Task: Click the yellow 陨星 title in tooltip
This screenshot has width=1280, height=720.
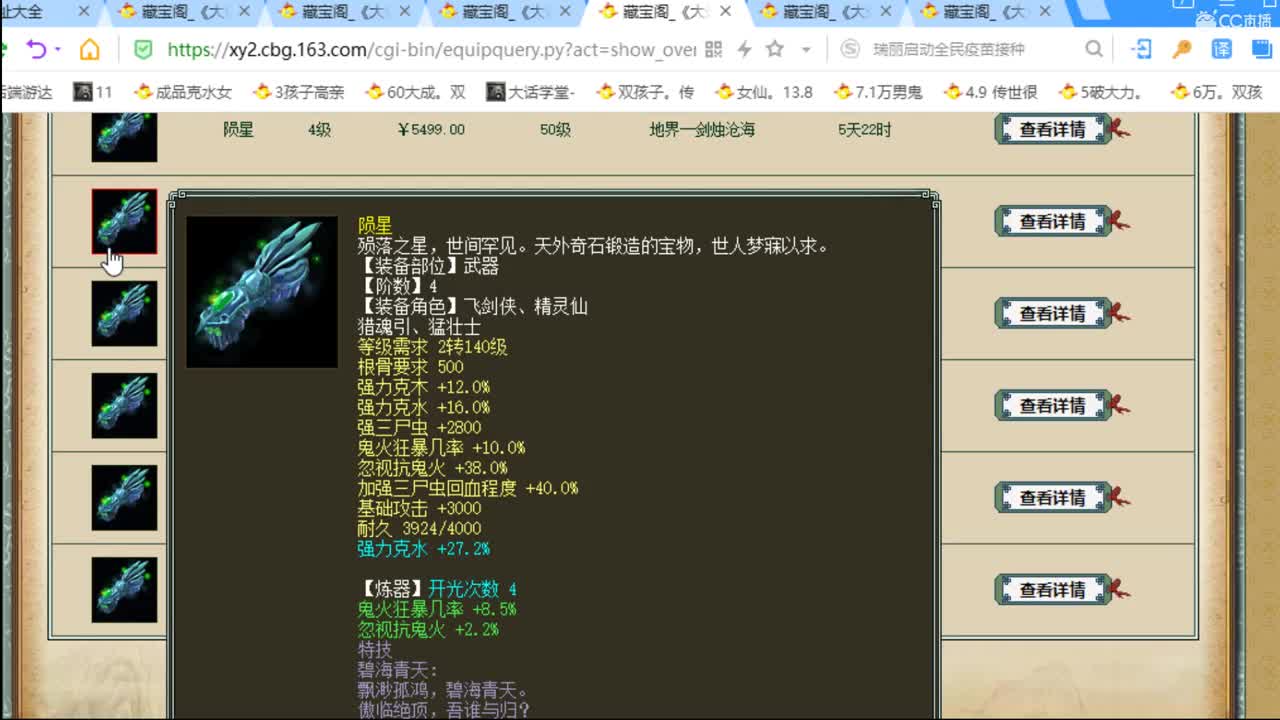Action: (x=375, y=226)
